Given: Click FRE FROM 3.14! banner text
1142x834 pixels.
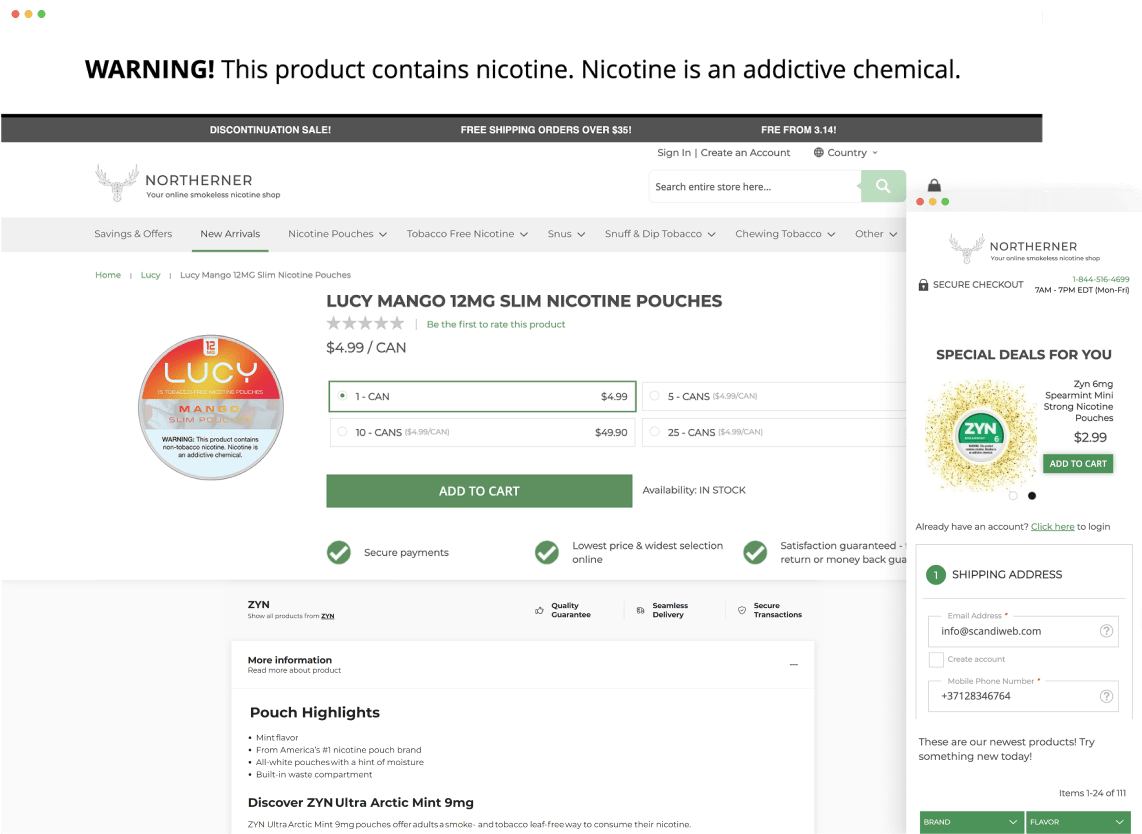Looking at the screenshot, I should (x=798, y=130).
